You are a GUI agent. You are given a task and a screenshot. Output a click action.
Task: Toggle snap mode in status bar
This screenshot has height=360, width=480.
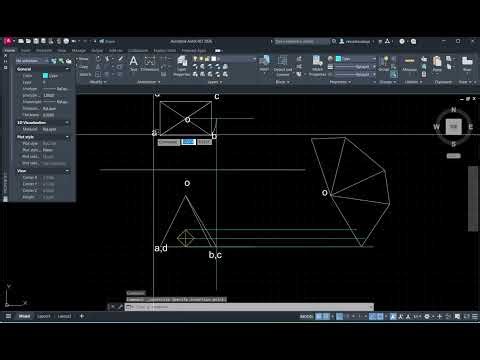(326, 316)
